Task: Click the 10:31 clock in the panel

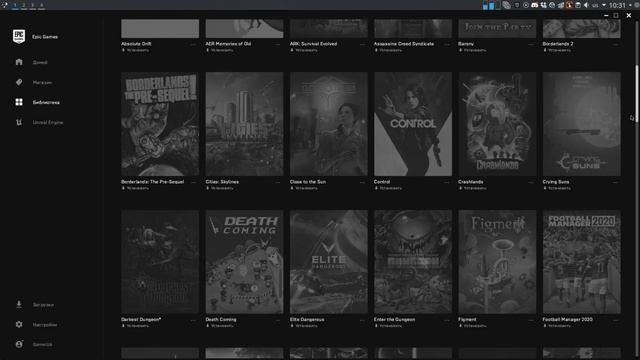Action: 617,5
